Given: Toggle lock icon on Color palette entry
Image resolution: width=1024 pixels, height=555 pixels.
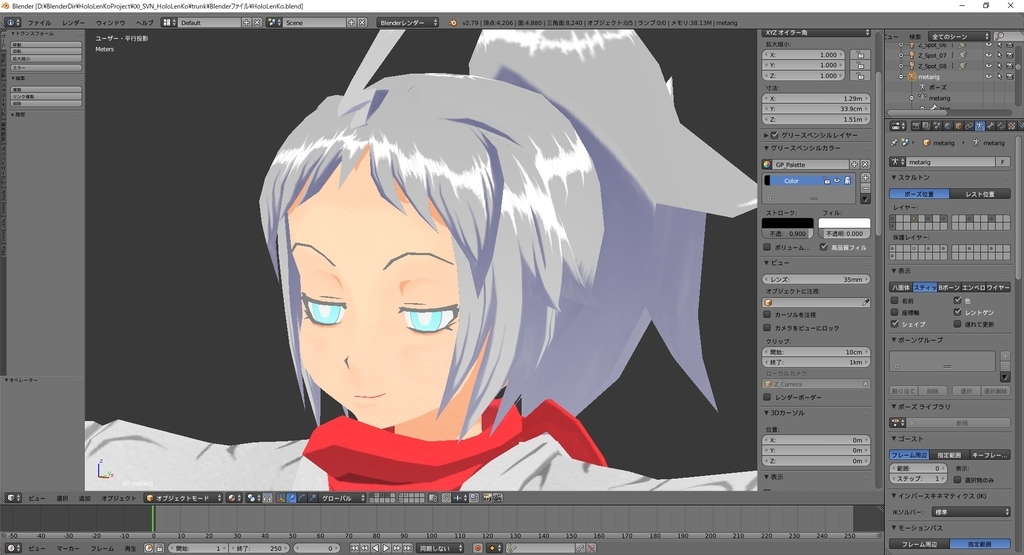Looking at the screenshot, I should click(827, 181).
